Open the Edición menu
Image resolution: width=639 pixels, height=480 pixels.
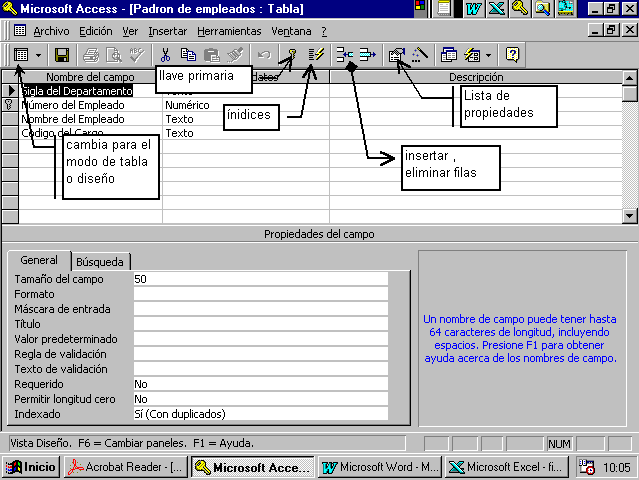point(96,31)
